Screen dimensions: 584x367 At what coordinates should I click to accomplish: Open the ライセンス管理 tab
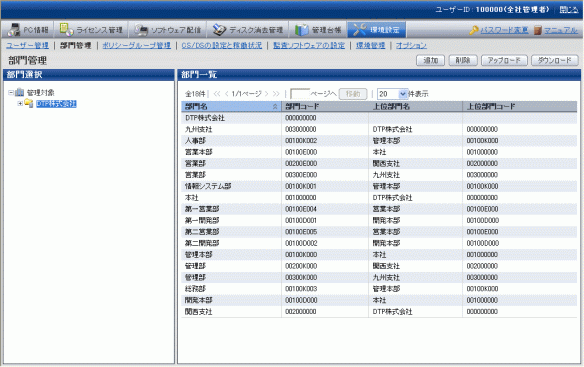click(91, 30)
